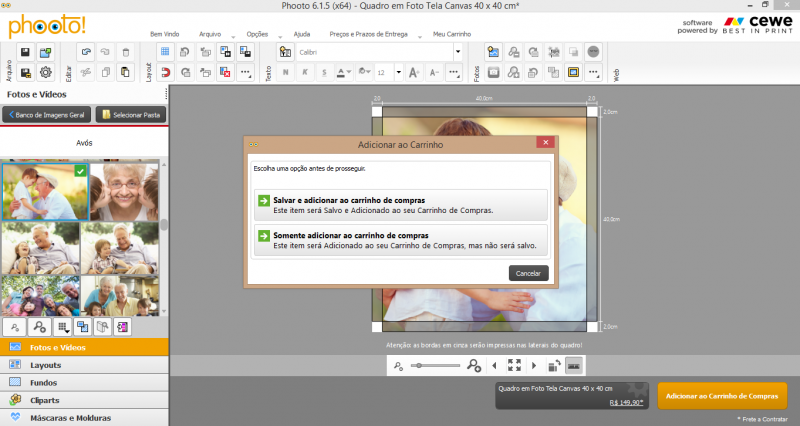Open the Calibri font dropdown

point(458,52)
